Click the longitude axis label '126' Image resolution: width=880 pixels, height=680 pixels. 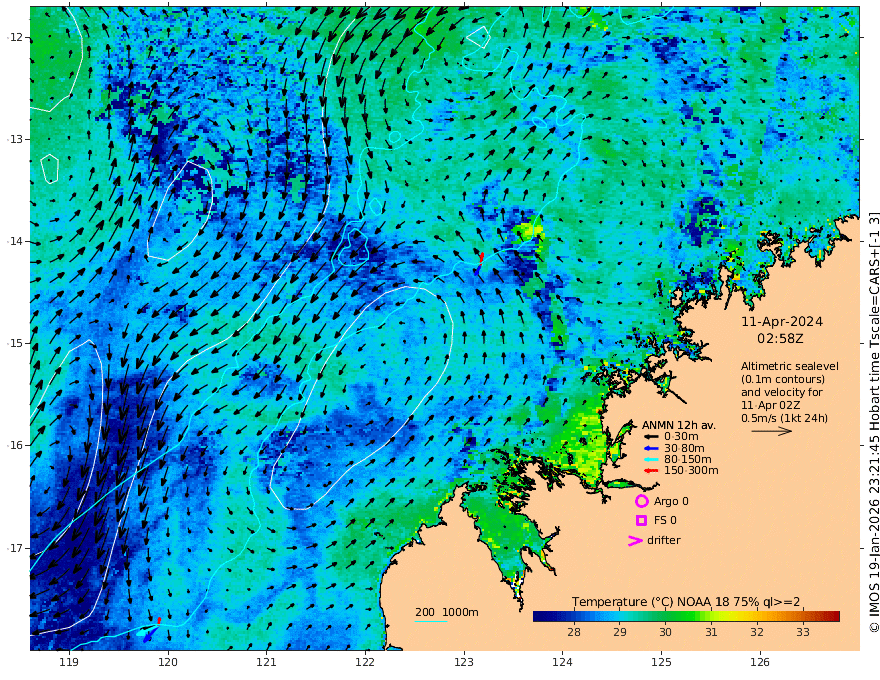click(760, 662)
